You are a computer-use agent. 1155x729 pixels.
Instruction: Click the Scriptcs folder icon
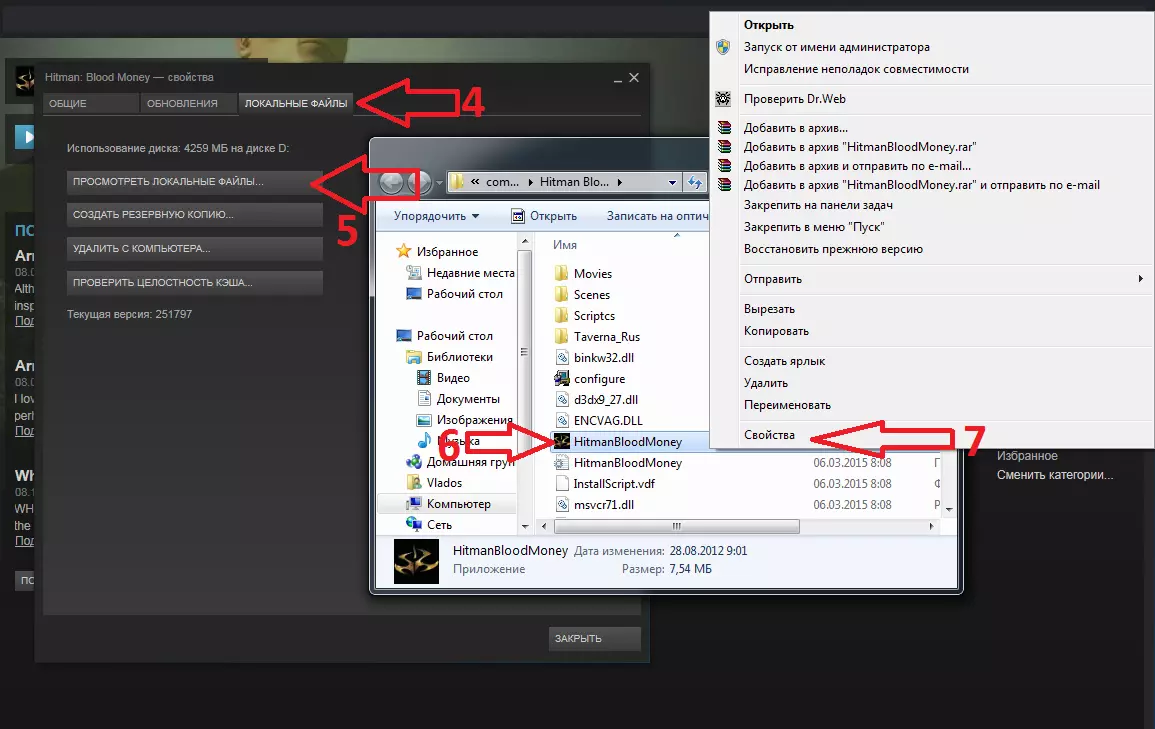(x=561, y=315)
